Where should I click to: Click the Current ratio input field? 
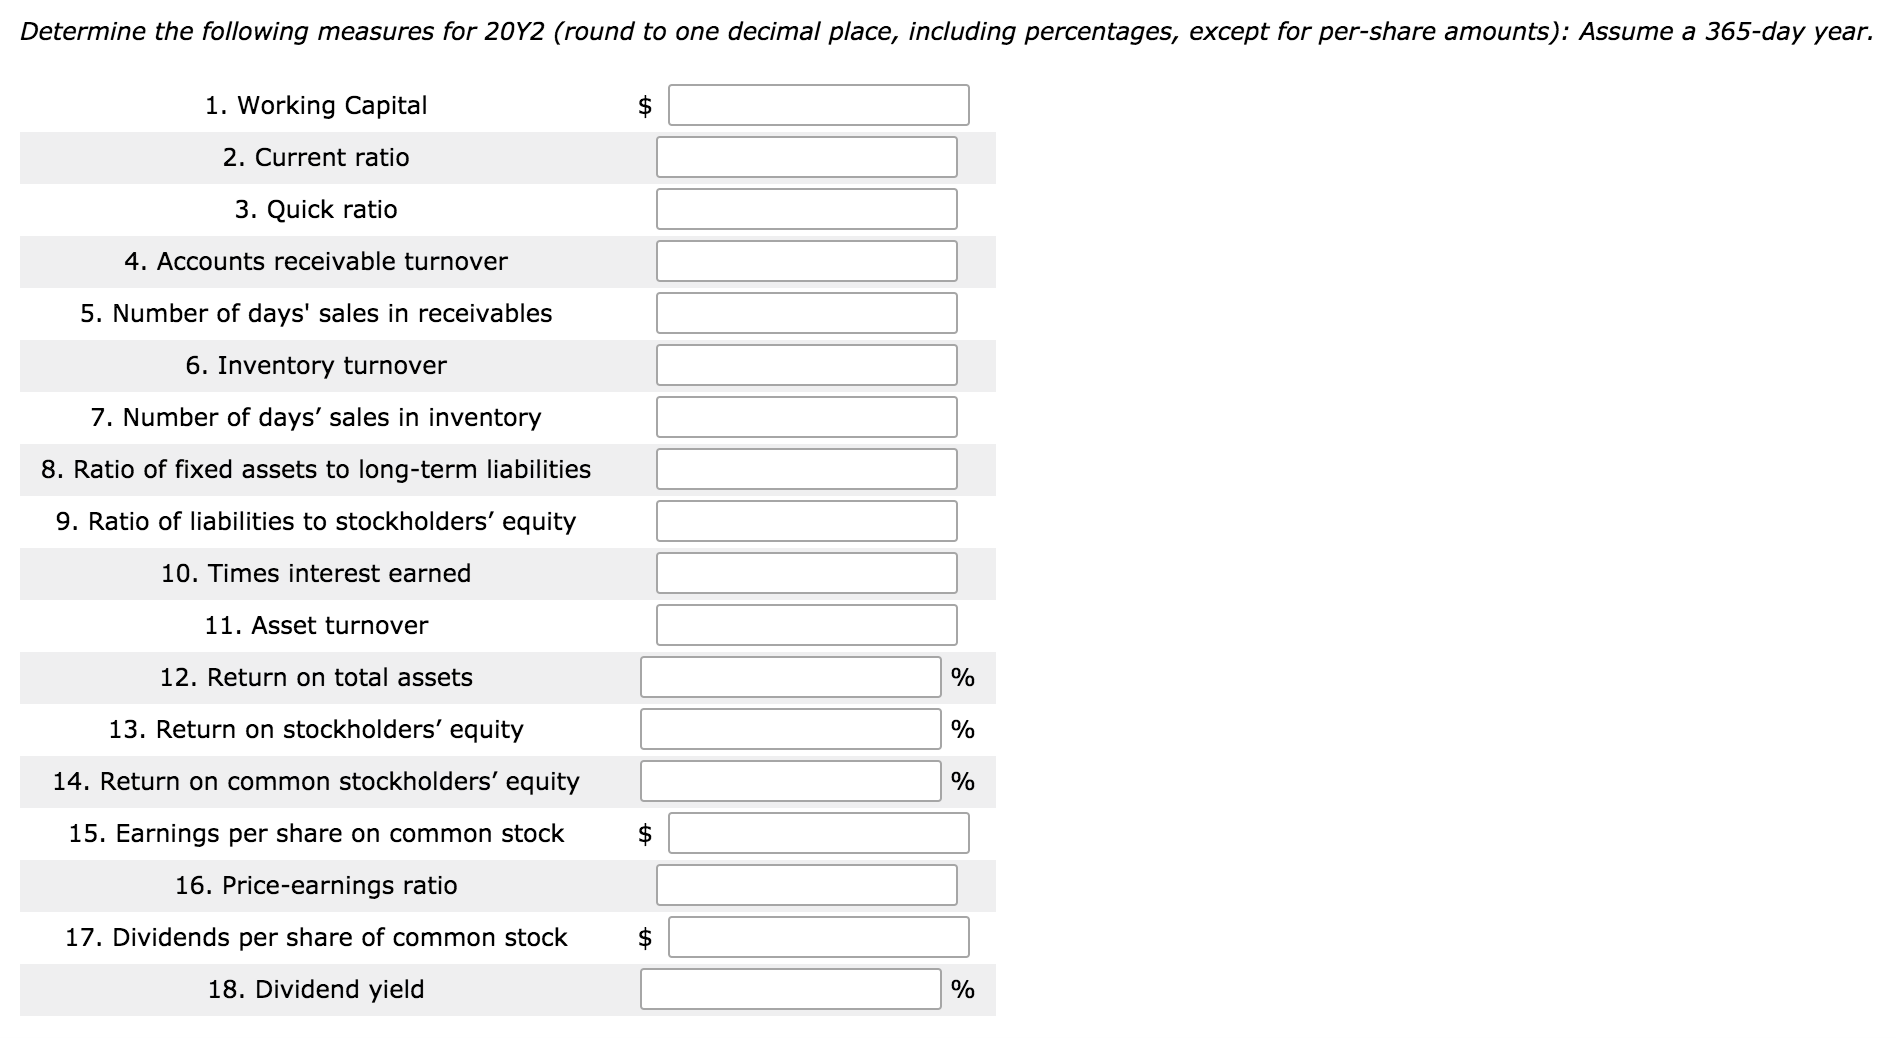(x=806, y=156)
